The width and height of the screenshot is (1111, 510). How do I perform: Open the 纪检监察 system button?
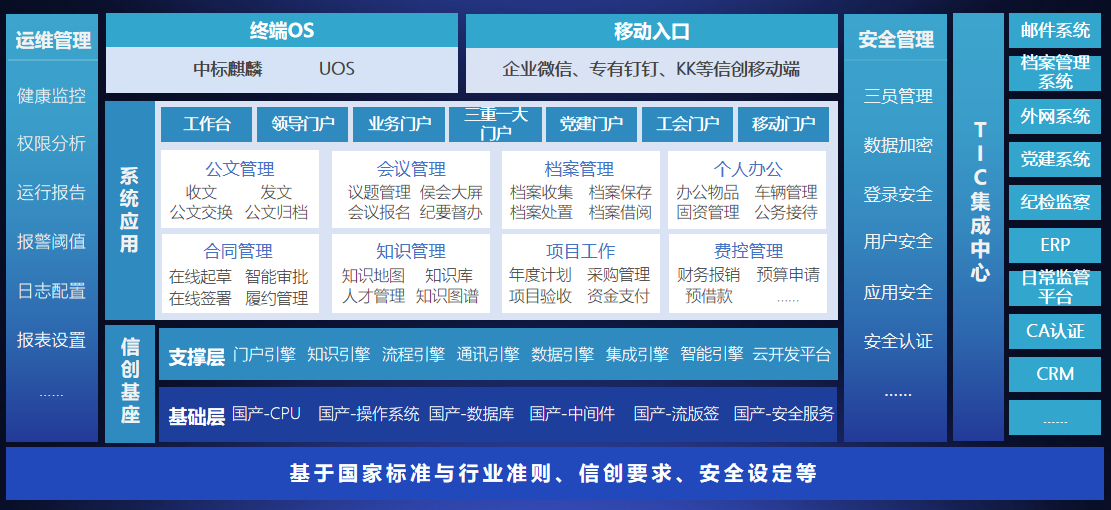1055,202
